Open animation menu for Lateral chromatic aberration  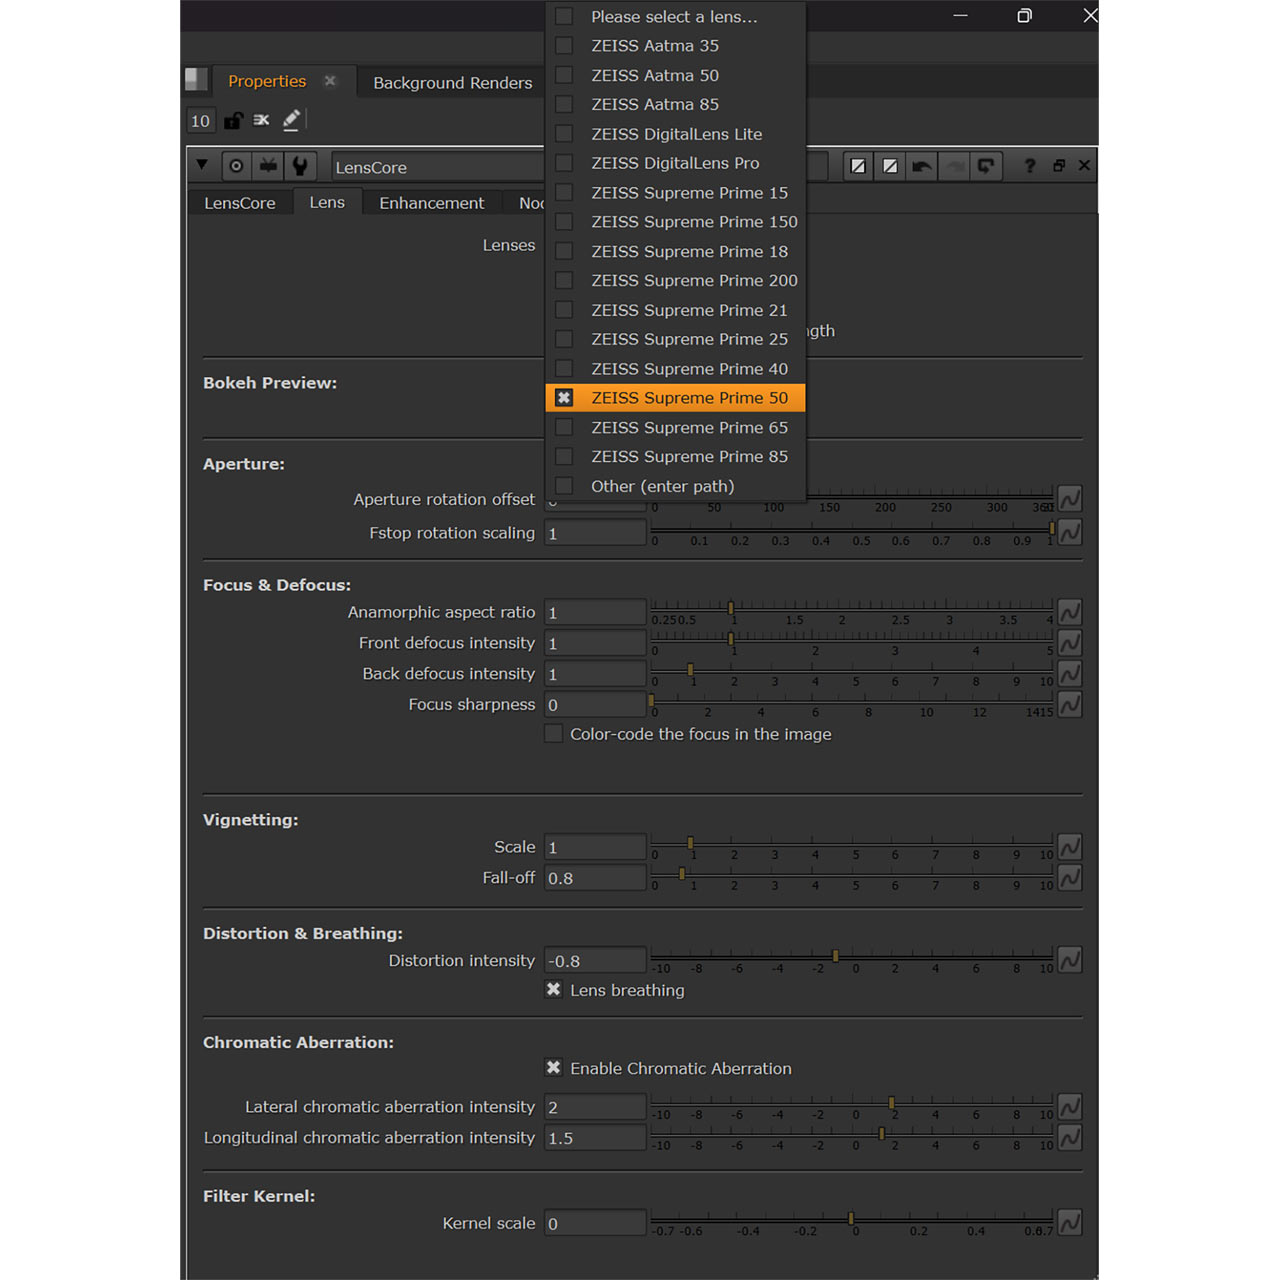1070,1107
